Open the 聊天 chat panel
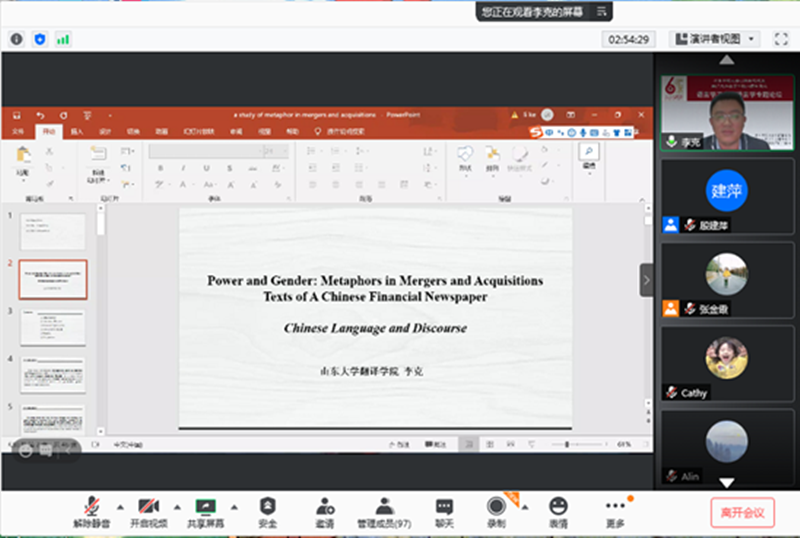Viewport: 800px width, 538px height. [x=443, y=512]
